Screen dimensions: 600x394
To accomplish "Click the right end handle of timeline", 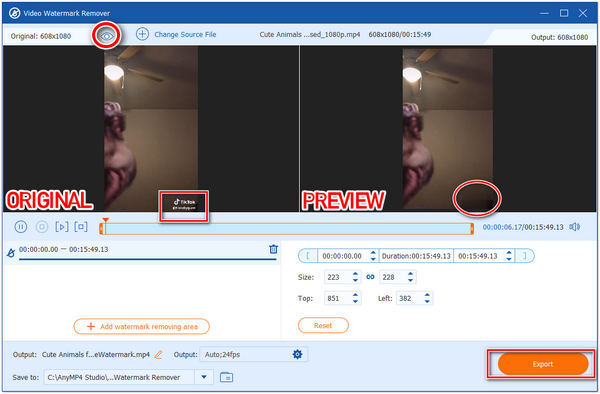I will coord(472,229).
